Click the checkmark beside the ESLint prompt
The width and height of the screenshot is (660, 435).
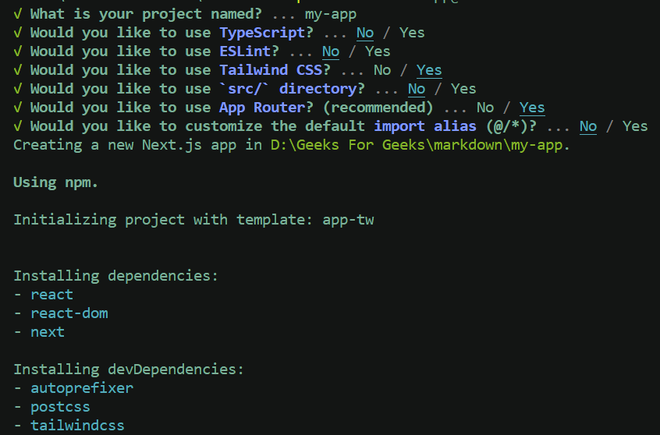point(18,51)
